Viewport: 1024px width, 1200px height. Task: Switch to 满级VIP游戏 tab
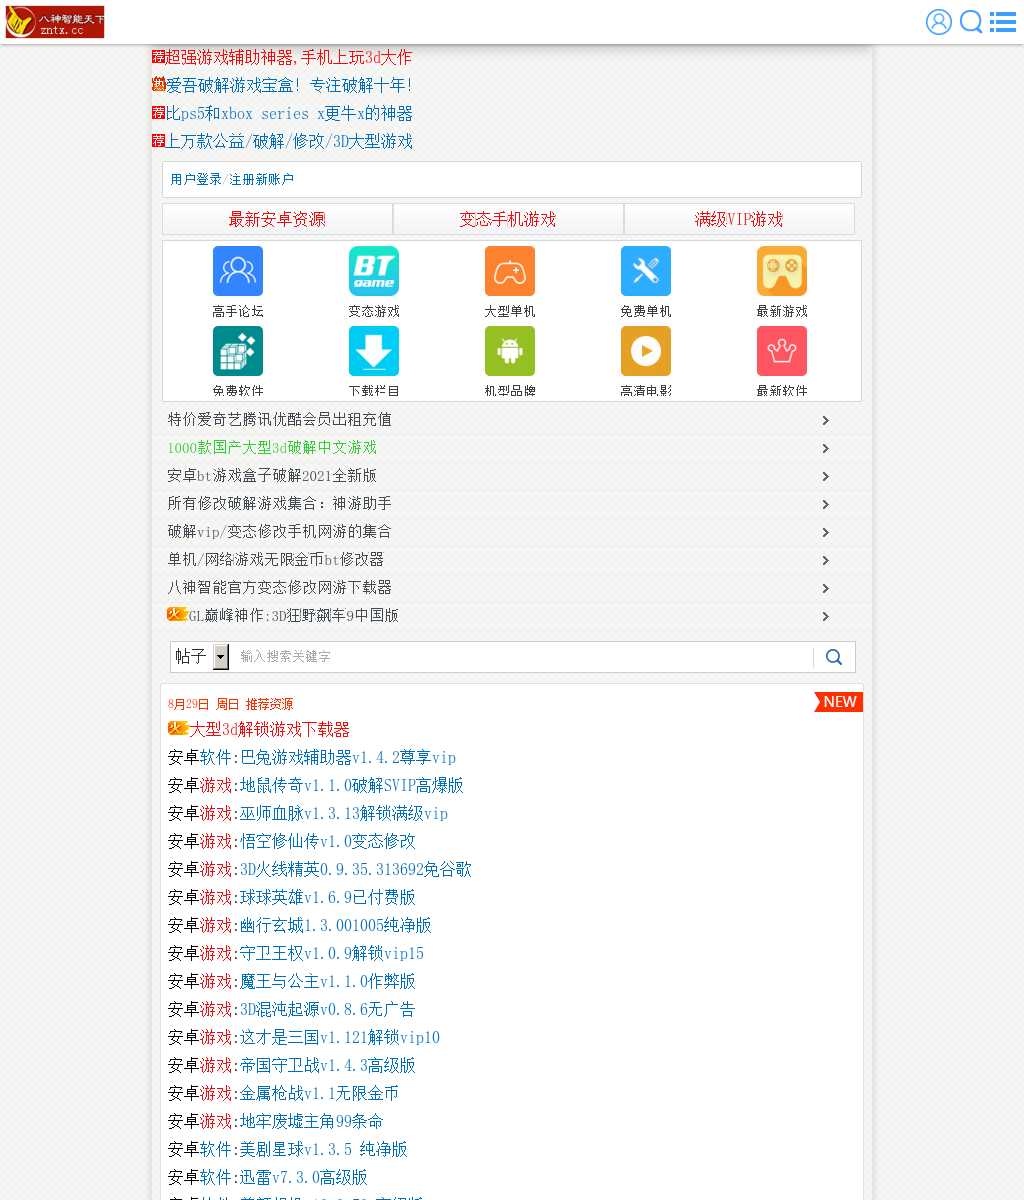[739, 219]
